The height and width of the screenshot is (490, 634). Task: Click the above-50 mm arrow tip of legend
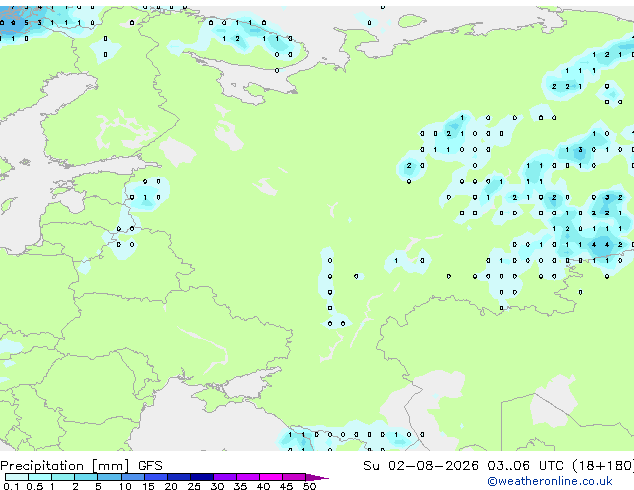(x=317, y=478)
